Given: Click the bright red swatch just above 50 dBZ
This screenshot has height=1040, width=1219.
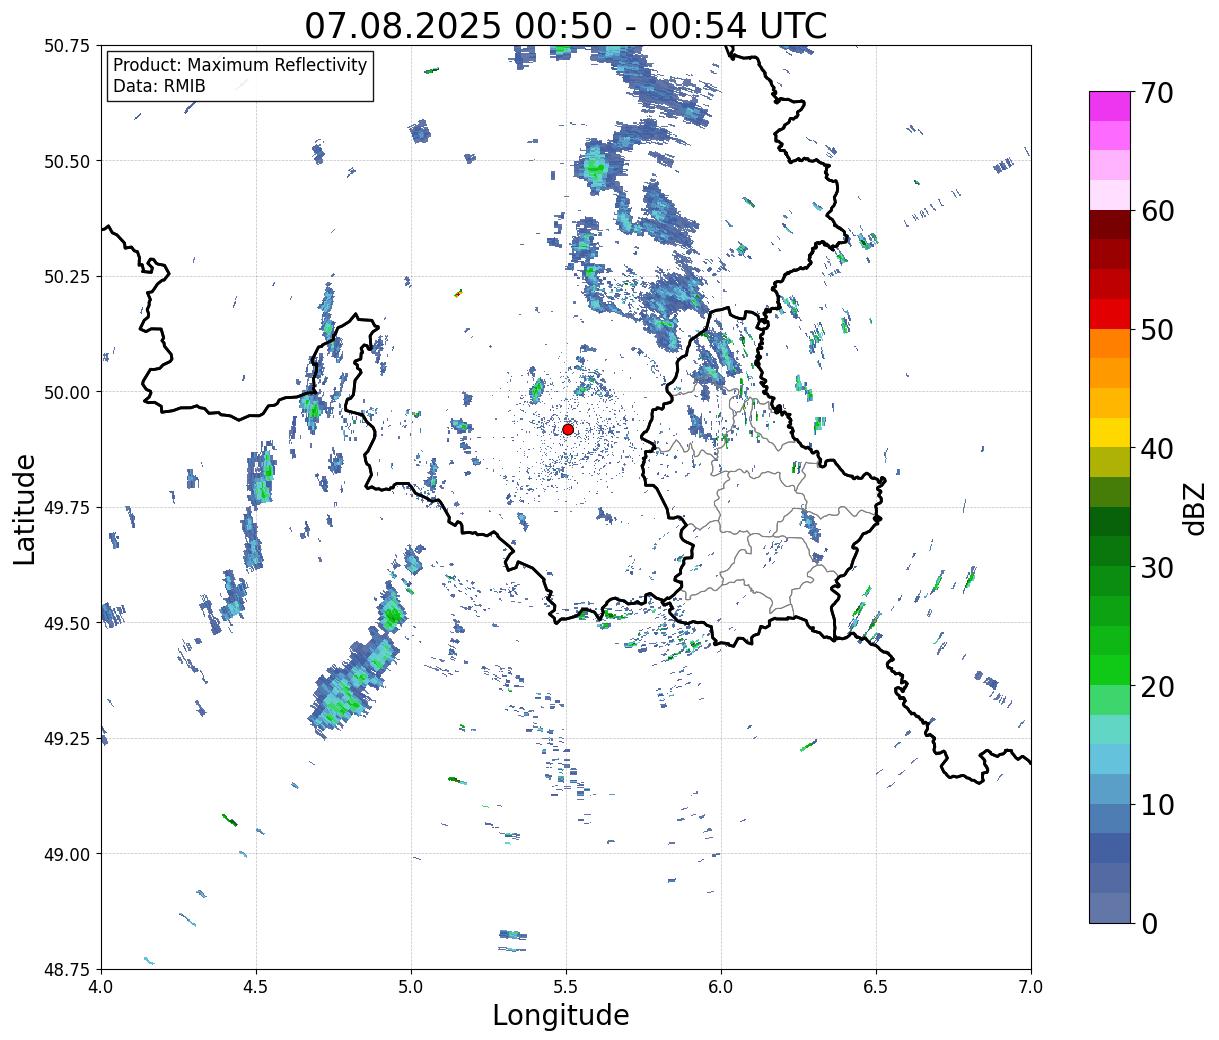Looking at the screenshot, I should pyautogui.click(x=1110, y=314).
